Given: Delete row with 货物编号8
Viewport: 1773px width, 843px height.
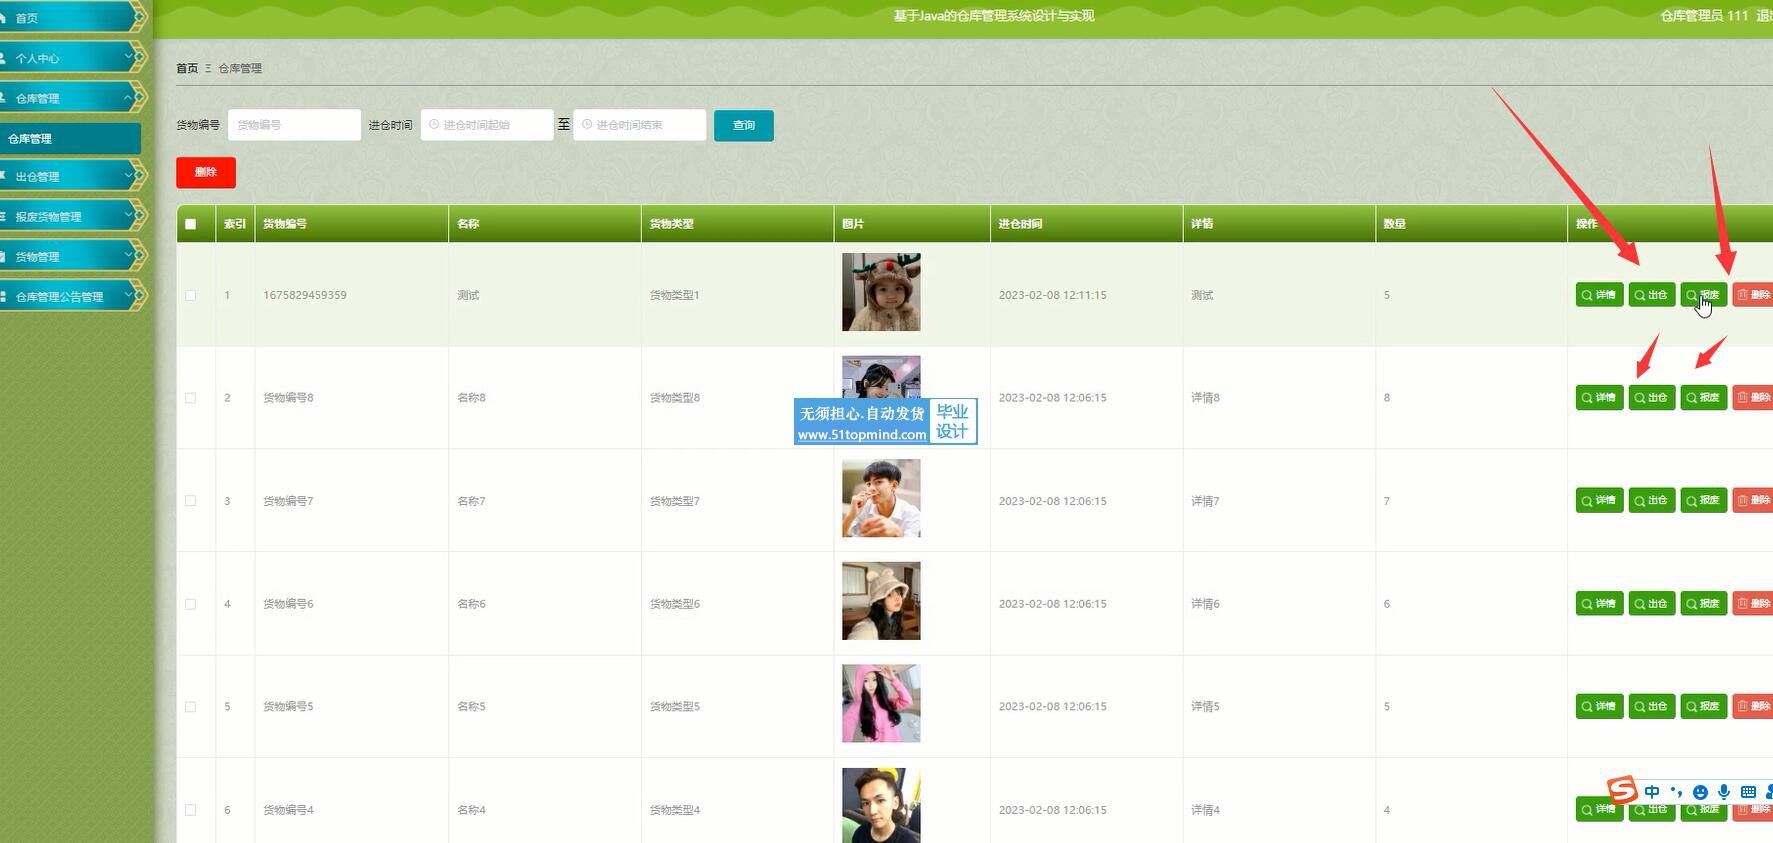Looking at the screenshot, I should tap(1753, 398).
